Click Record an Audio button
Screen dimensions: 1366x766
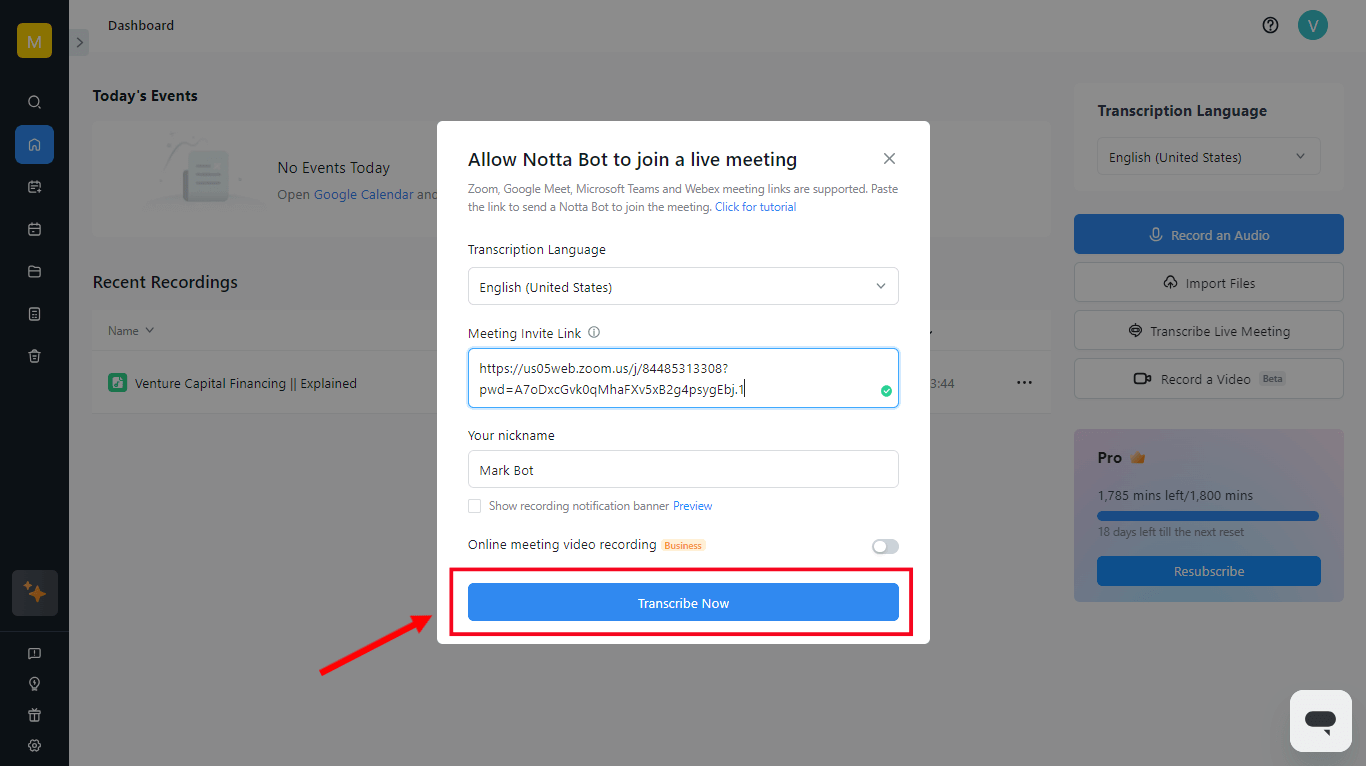tap(1209, 234)
